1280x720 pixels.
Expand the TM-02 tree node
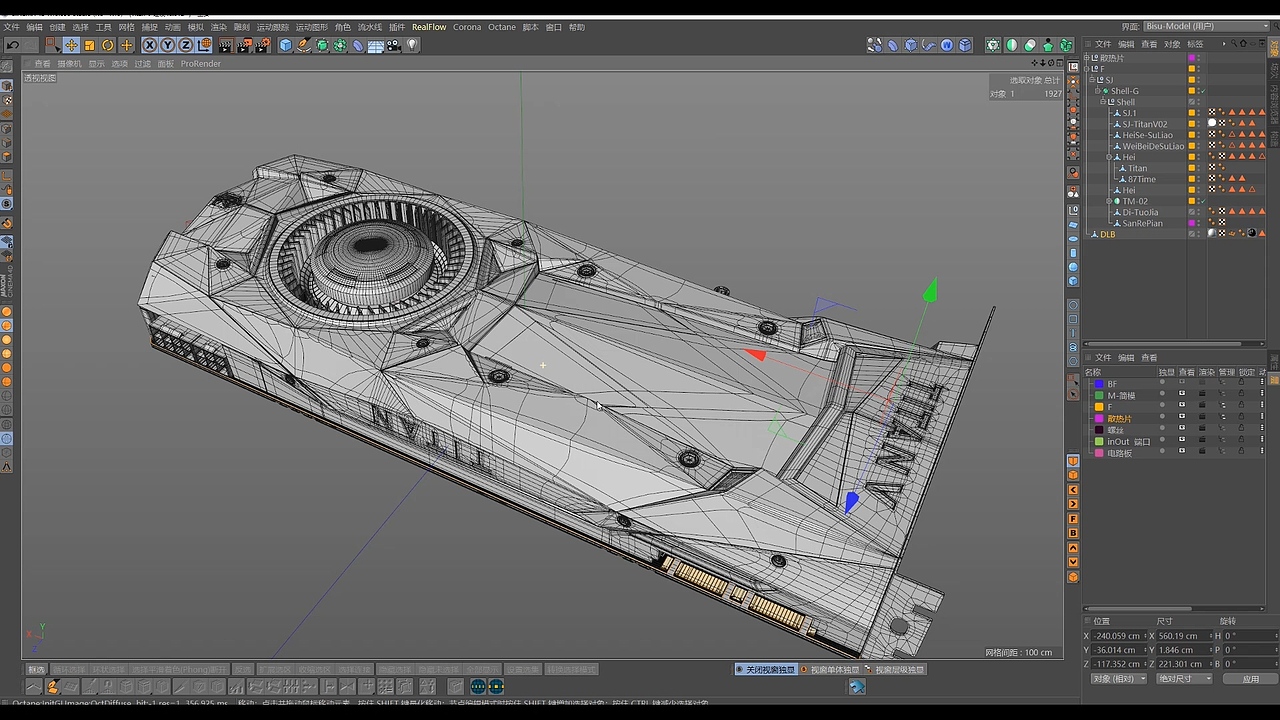1109,201
